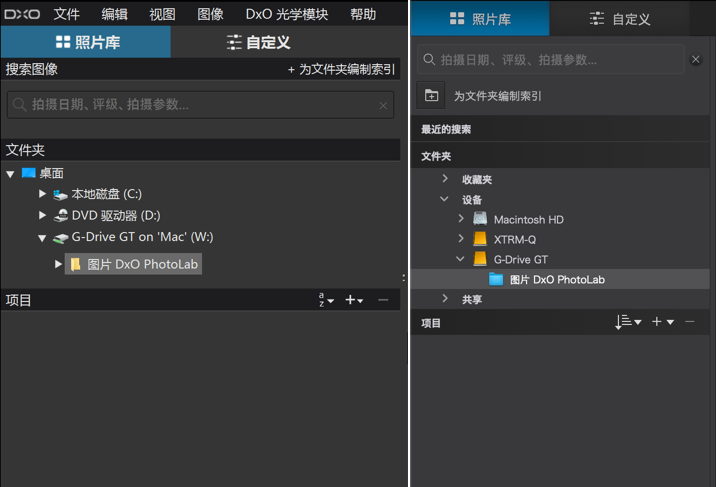The width and height of the screenshot is (716, 487).
Task: Open a-z sort dropdown in Windows 项目 header
Action: pos(326,300)
